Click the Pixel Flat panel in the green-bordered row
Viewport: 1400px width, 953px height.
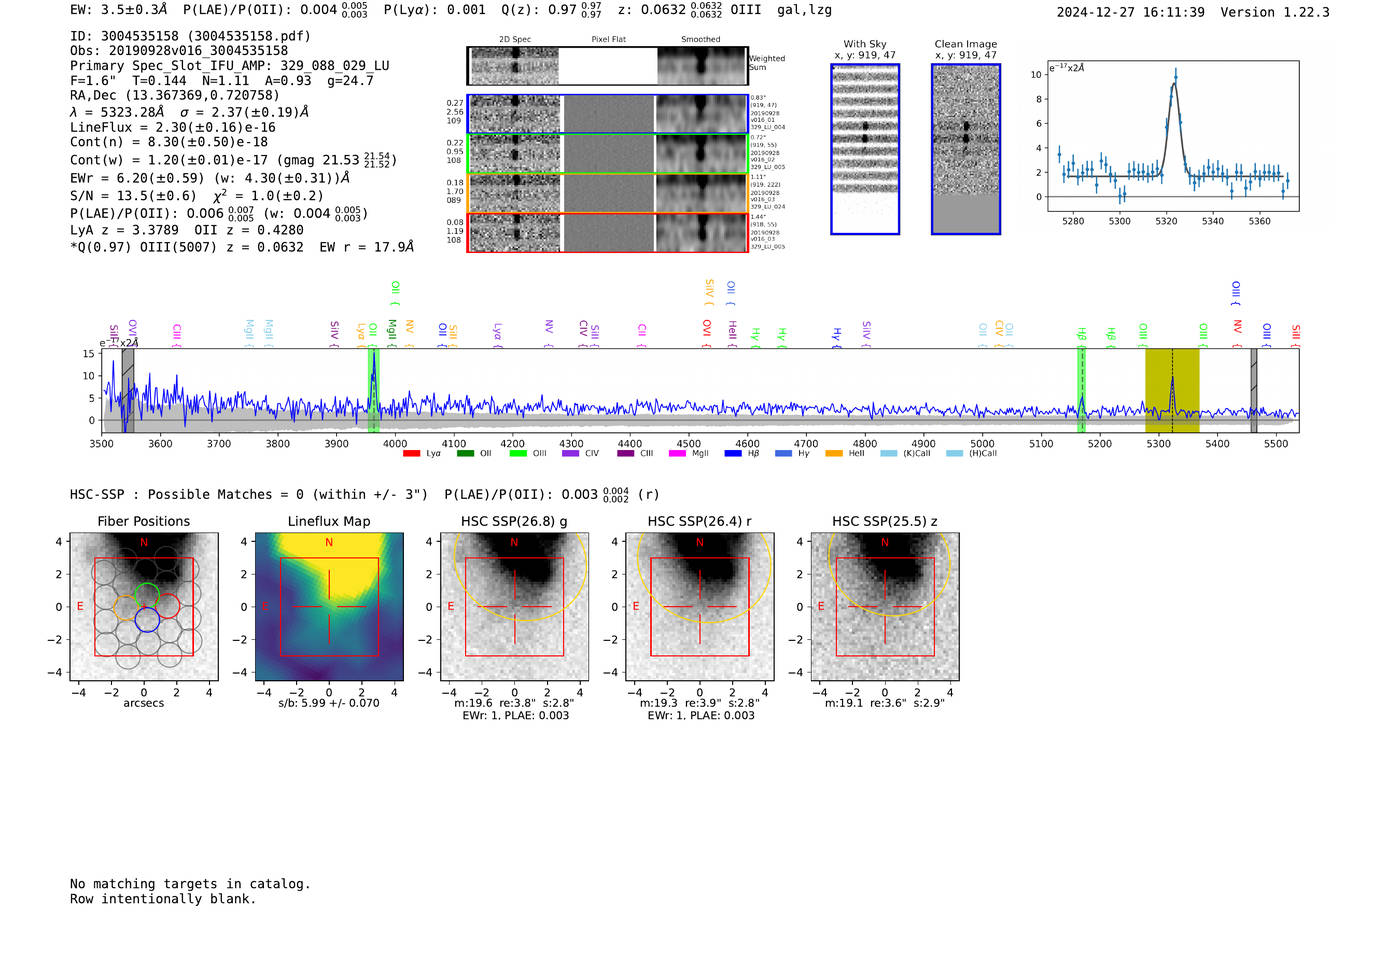tap(609, 153)
